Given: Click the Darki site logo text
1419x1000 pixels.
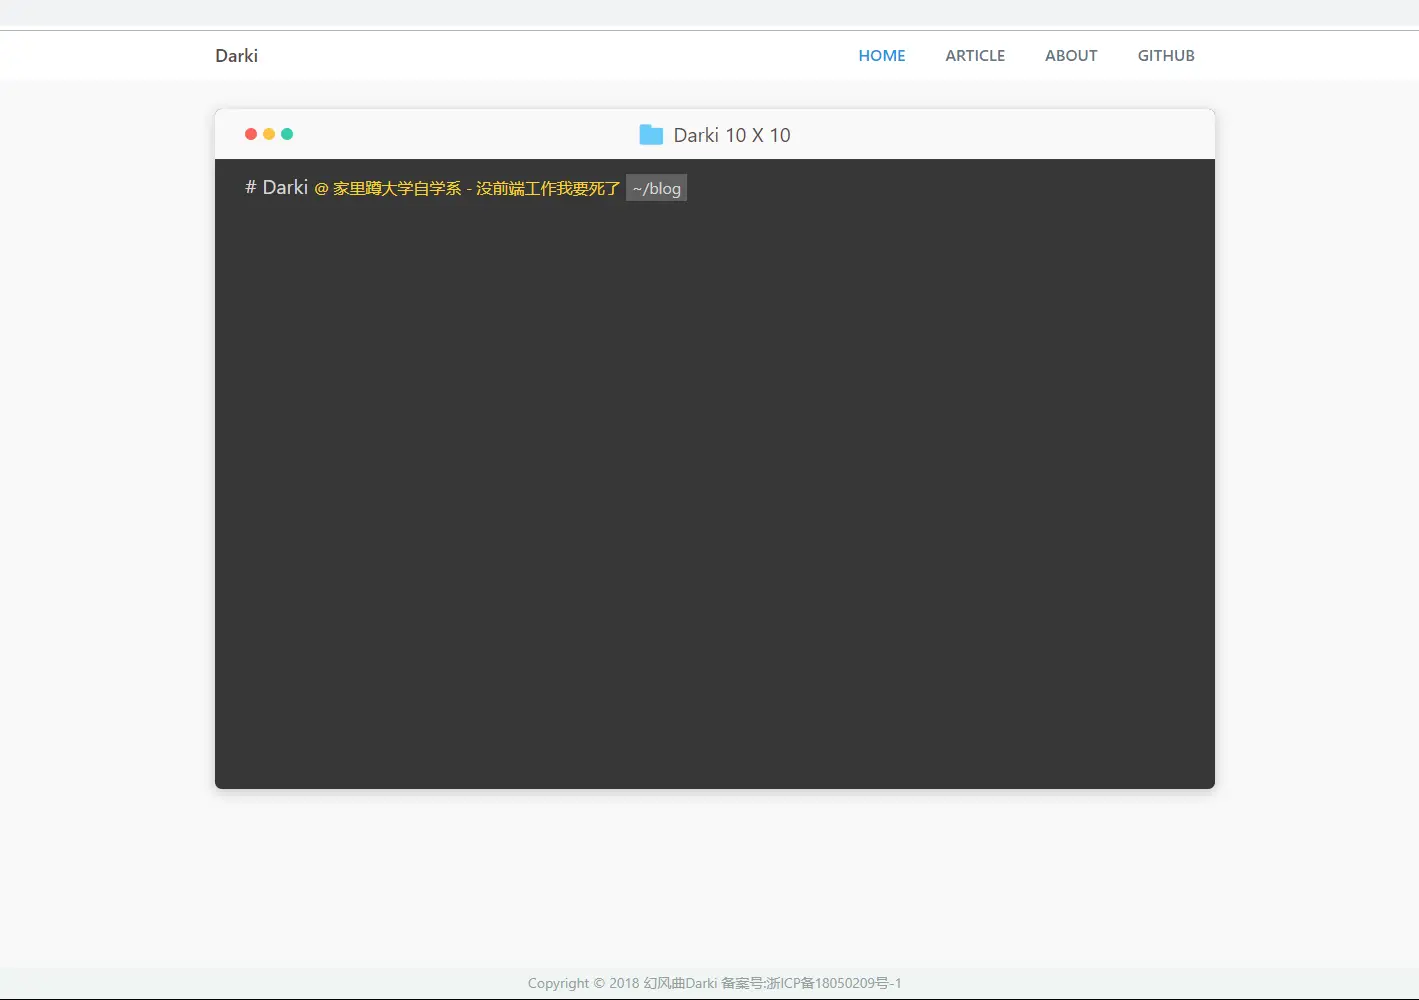Looking at the screenshot, I should point(237,56).
